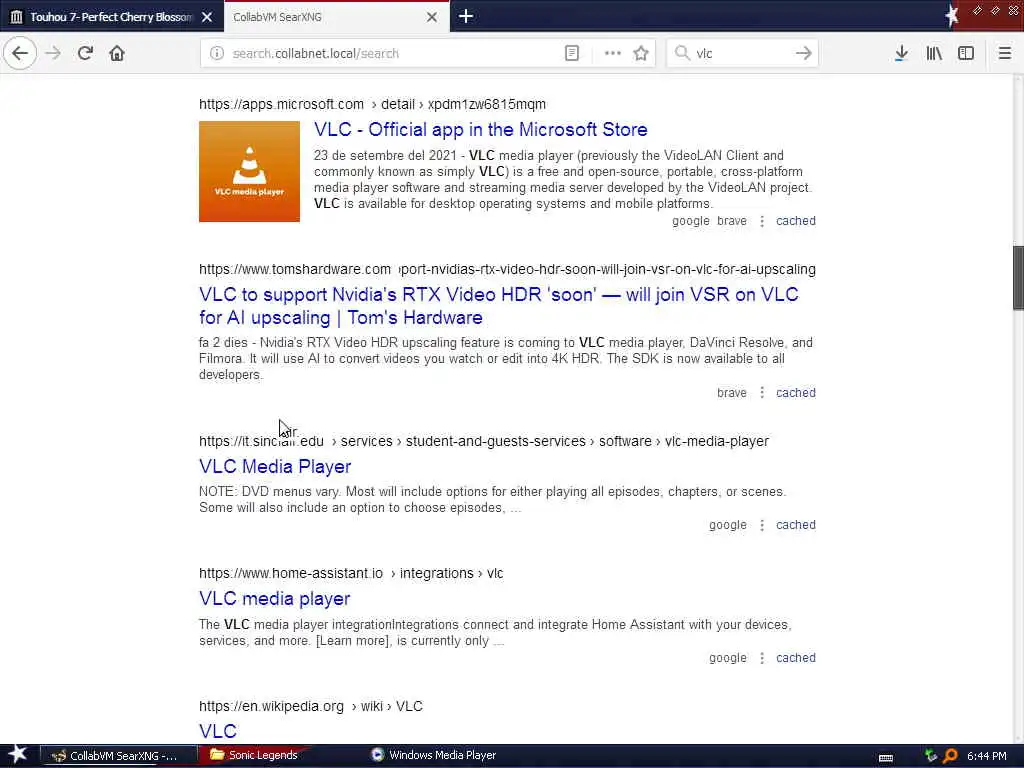Open cached link for Tom's Hardware result
Viewport: 1024px width, 768px height.
click(795, 392)
